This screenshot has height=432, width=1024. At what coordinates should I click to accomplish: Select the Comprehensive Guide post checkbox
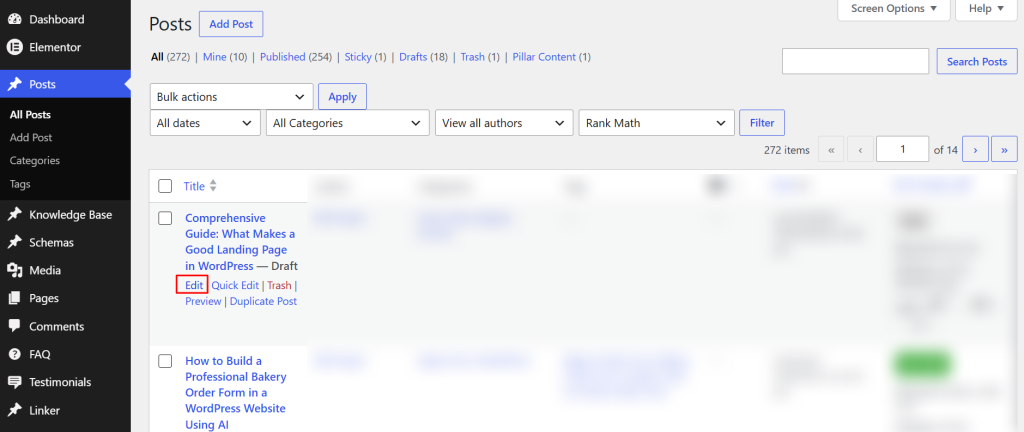(165, 218)
